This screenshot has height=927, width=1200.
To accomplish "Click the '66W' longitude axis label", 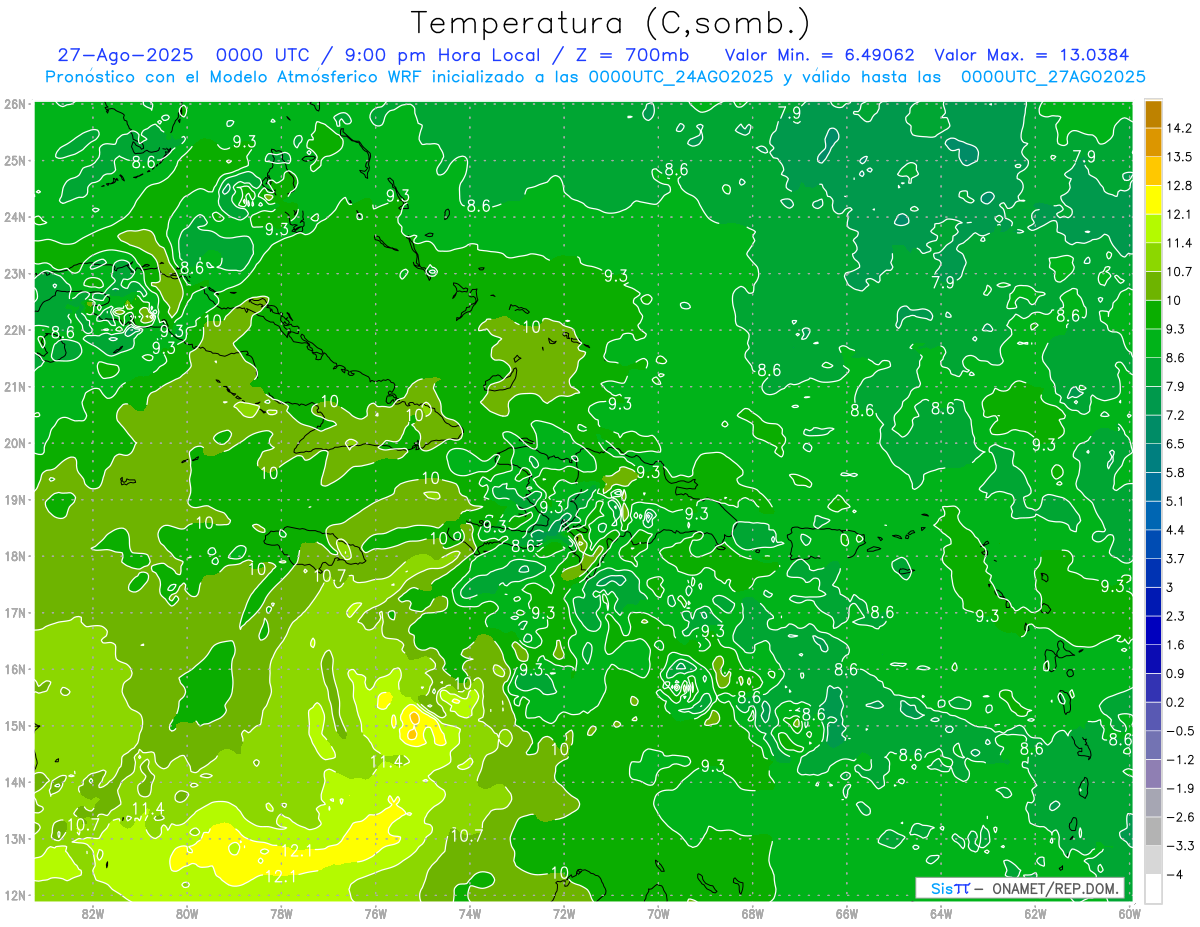I will pyautogui.click(x=846, y=913).
